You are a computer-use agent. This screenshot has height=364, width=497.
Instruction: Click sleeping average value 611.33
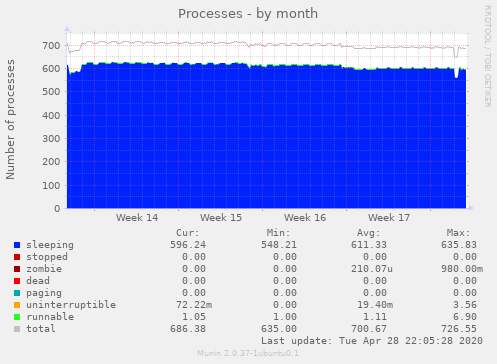pyautogui.click(x=369, y=245)
